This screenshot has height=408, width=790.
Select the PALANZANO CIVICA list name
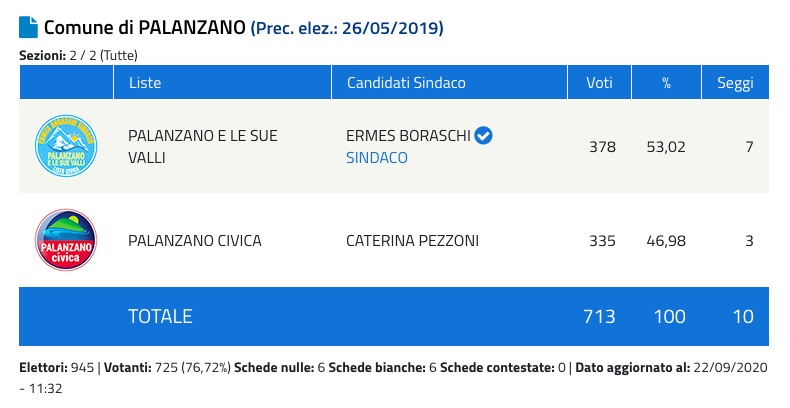coord(195,241)
